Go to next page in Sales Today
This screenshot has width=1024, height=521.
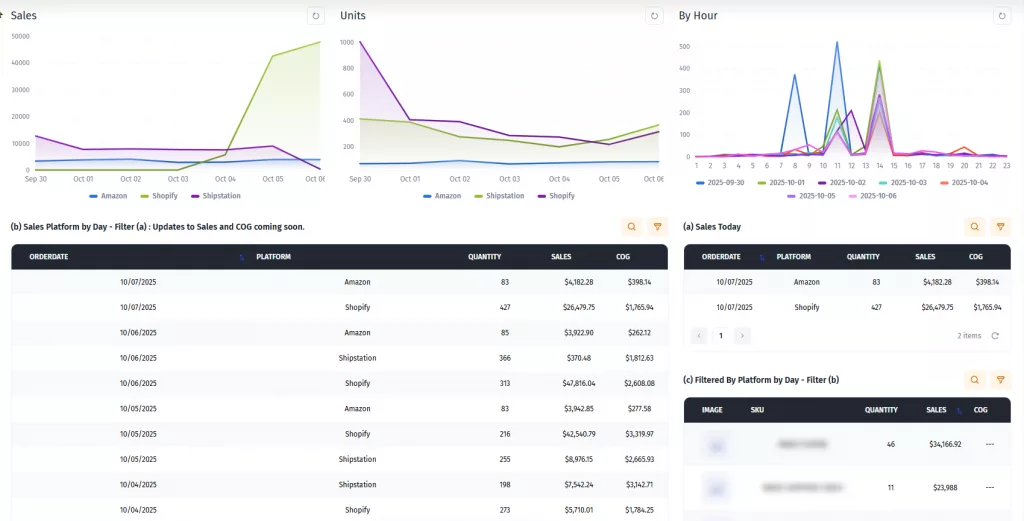pos(742,336)
